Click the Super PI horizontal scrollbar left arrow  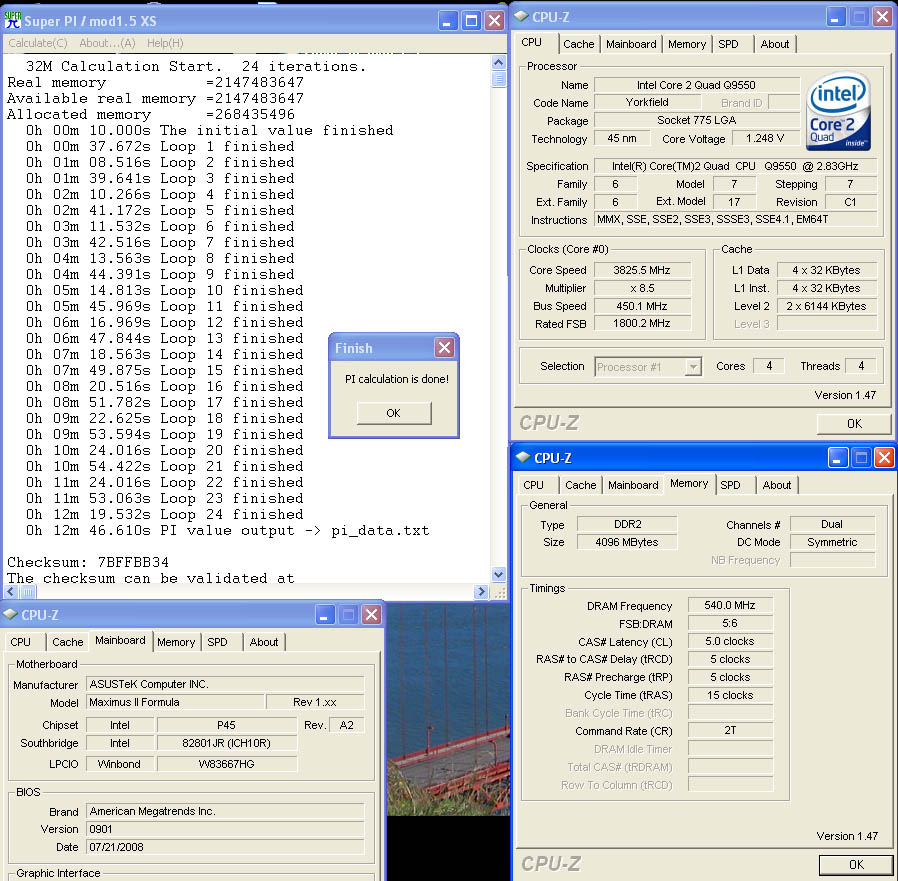pos(11,591)
